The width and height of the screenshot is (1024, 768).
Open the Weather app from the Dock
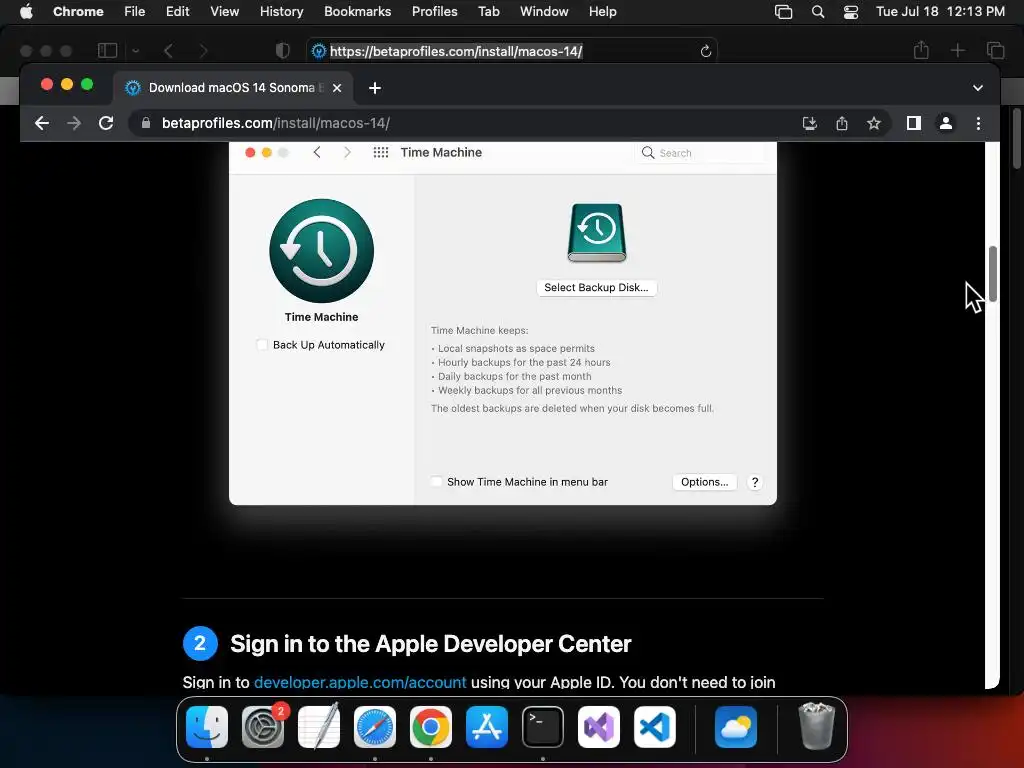coord(736,727)
